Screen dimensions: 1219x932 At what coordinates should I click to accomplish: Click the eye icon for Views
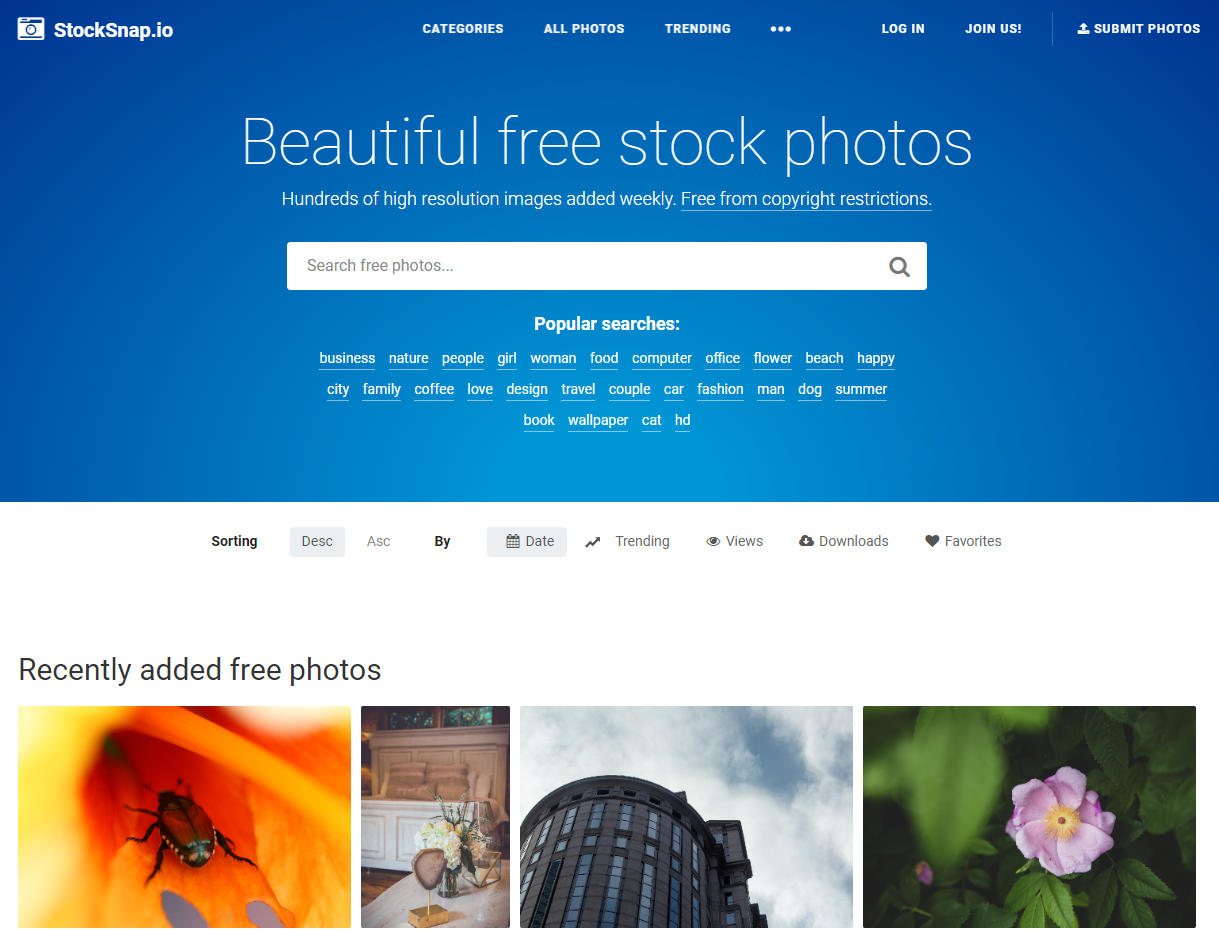click(714, 541)
